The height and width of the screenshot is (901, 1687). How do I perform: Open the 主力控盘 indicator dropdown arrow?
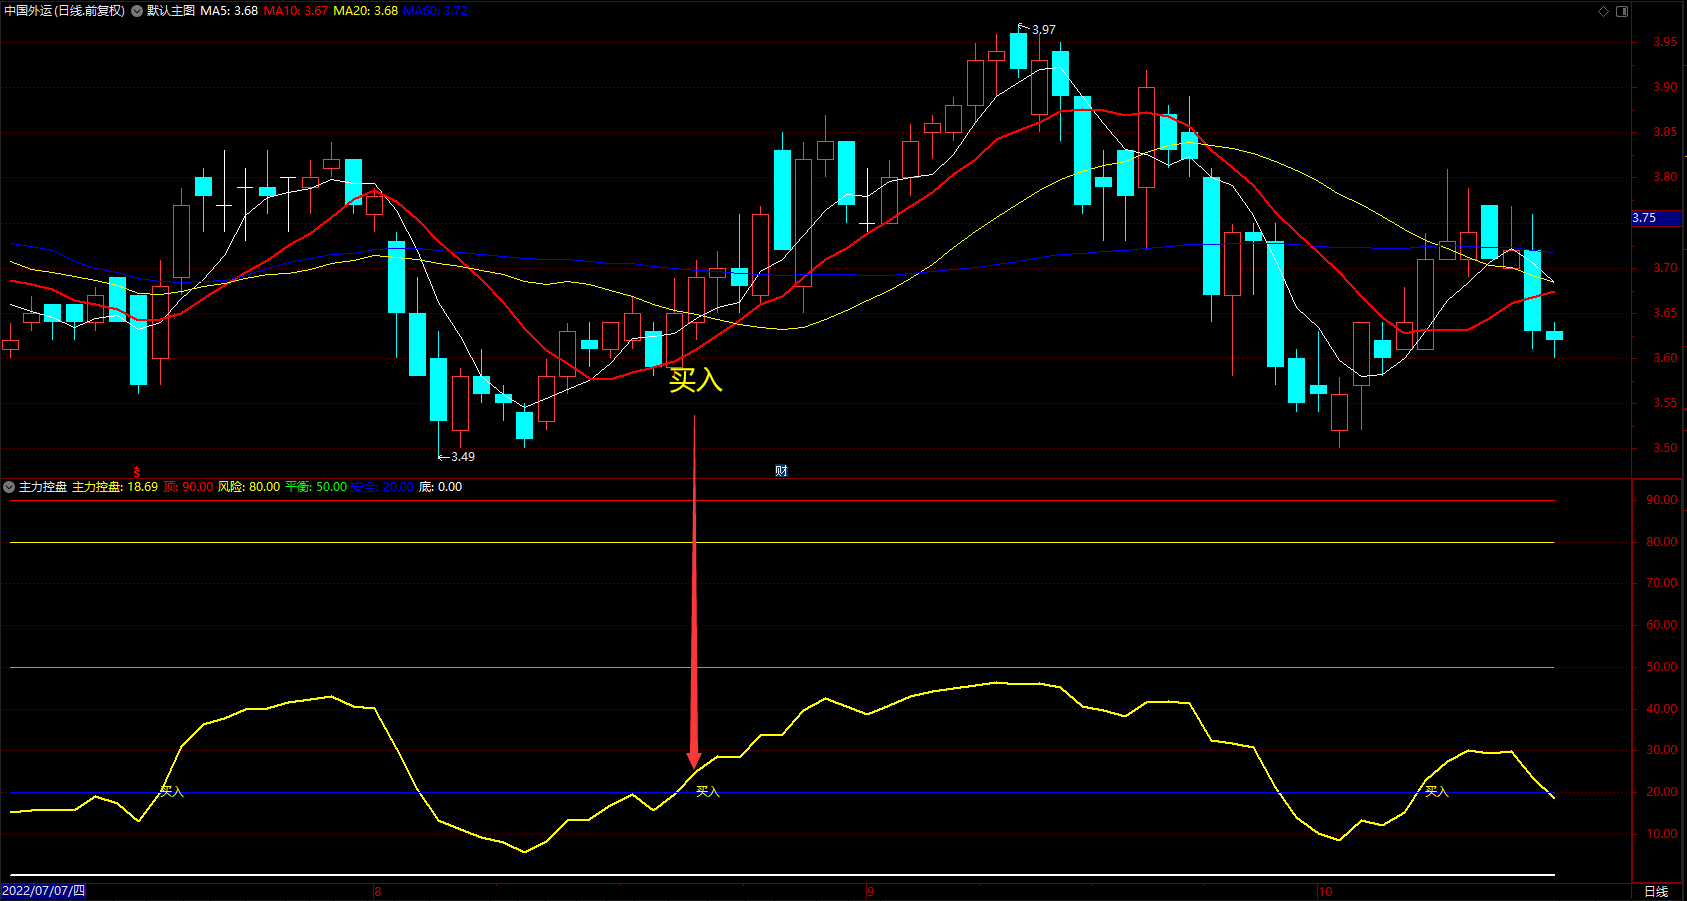click(9, 487)
